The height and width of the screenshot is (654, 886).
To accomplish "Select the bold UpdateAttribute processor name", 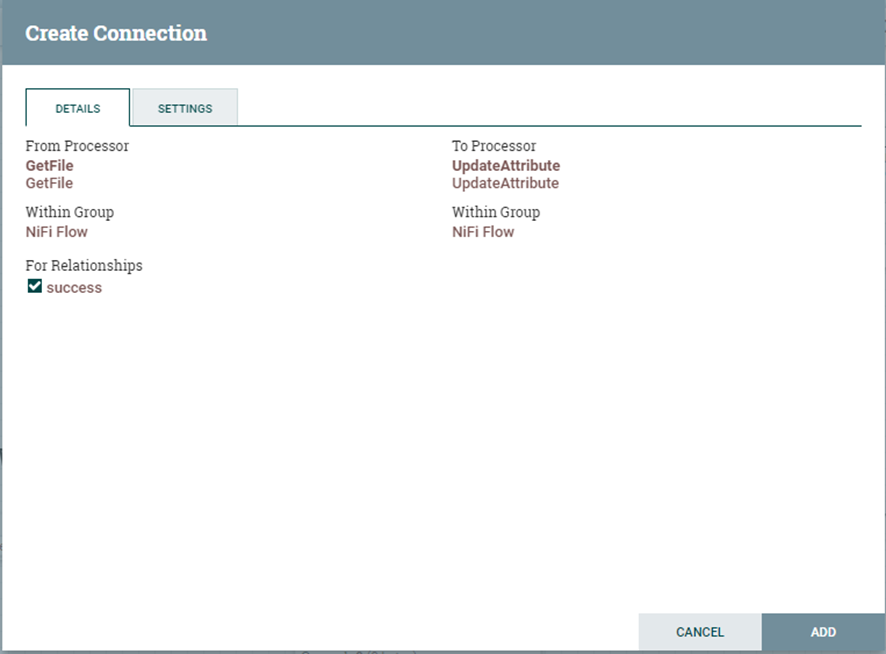I will point(506,166).
